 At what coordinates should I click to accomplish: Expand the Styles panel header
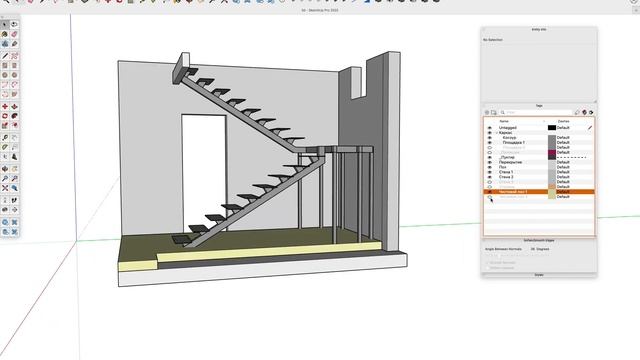[539, 275]
